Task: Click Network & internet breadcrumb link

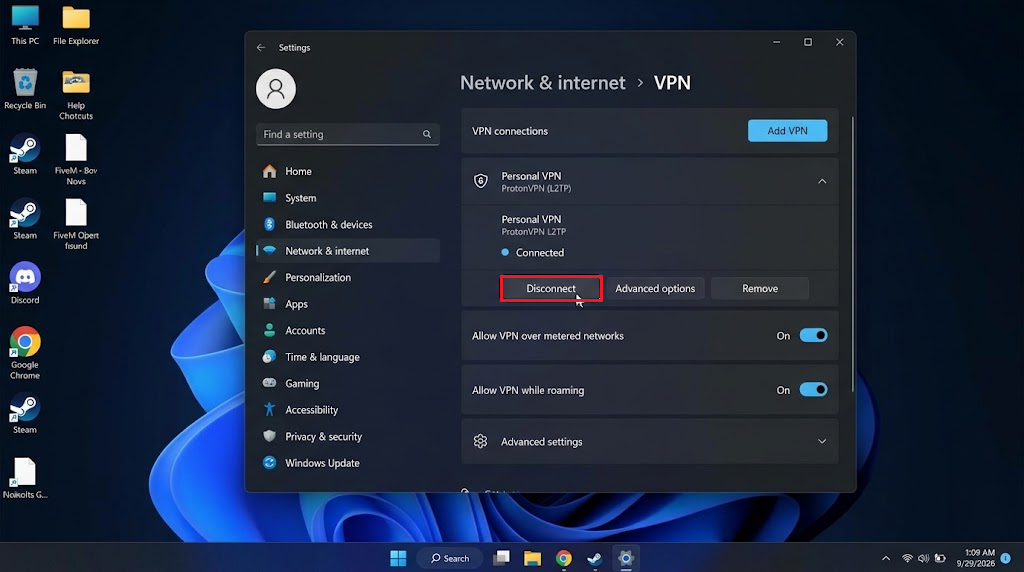Action: tap(543, 83)
